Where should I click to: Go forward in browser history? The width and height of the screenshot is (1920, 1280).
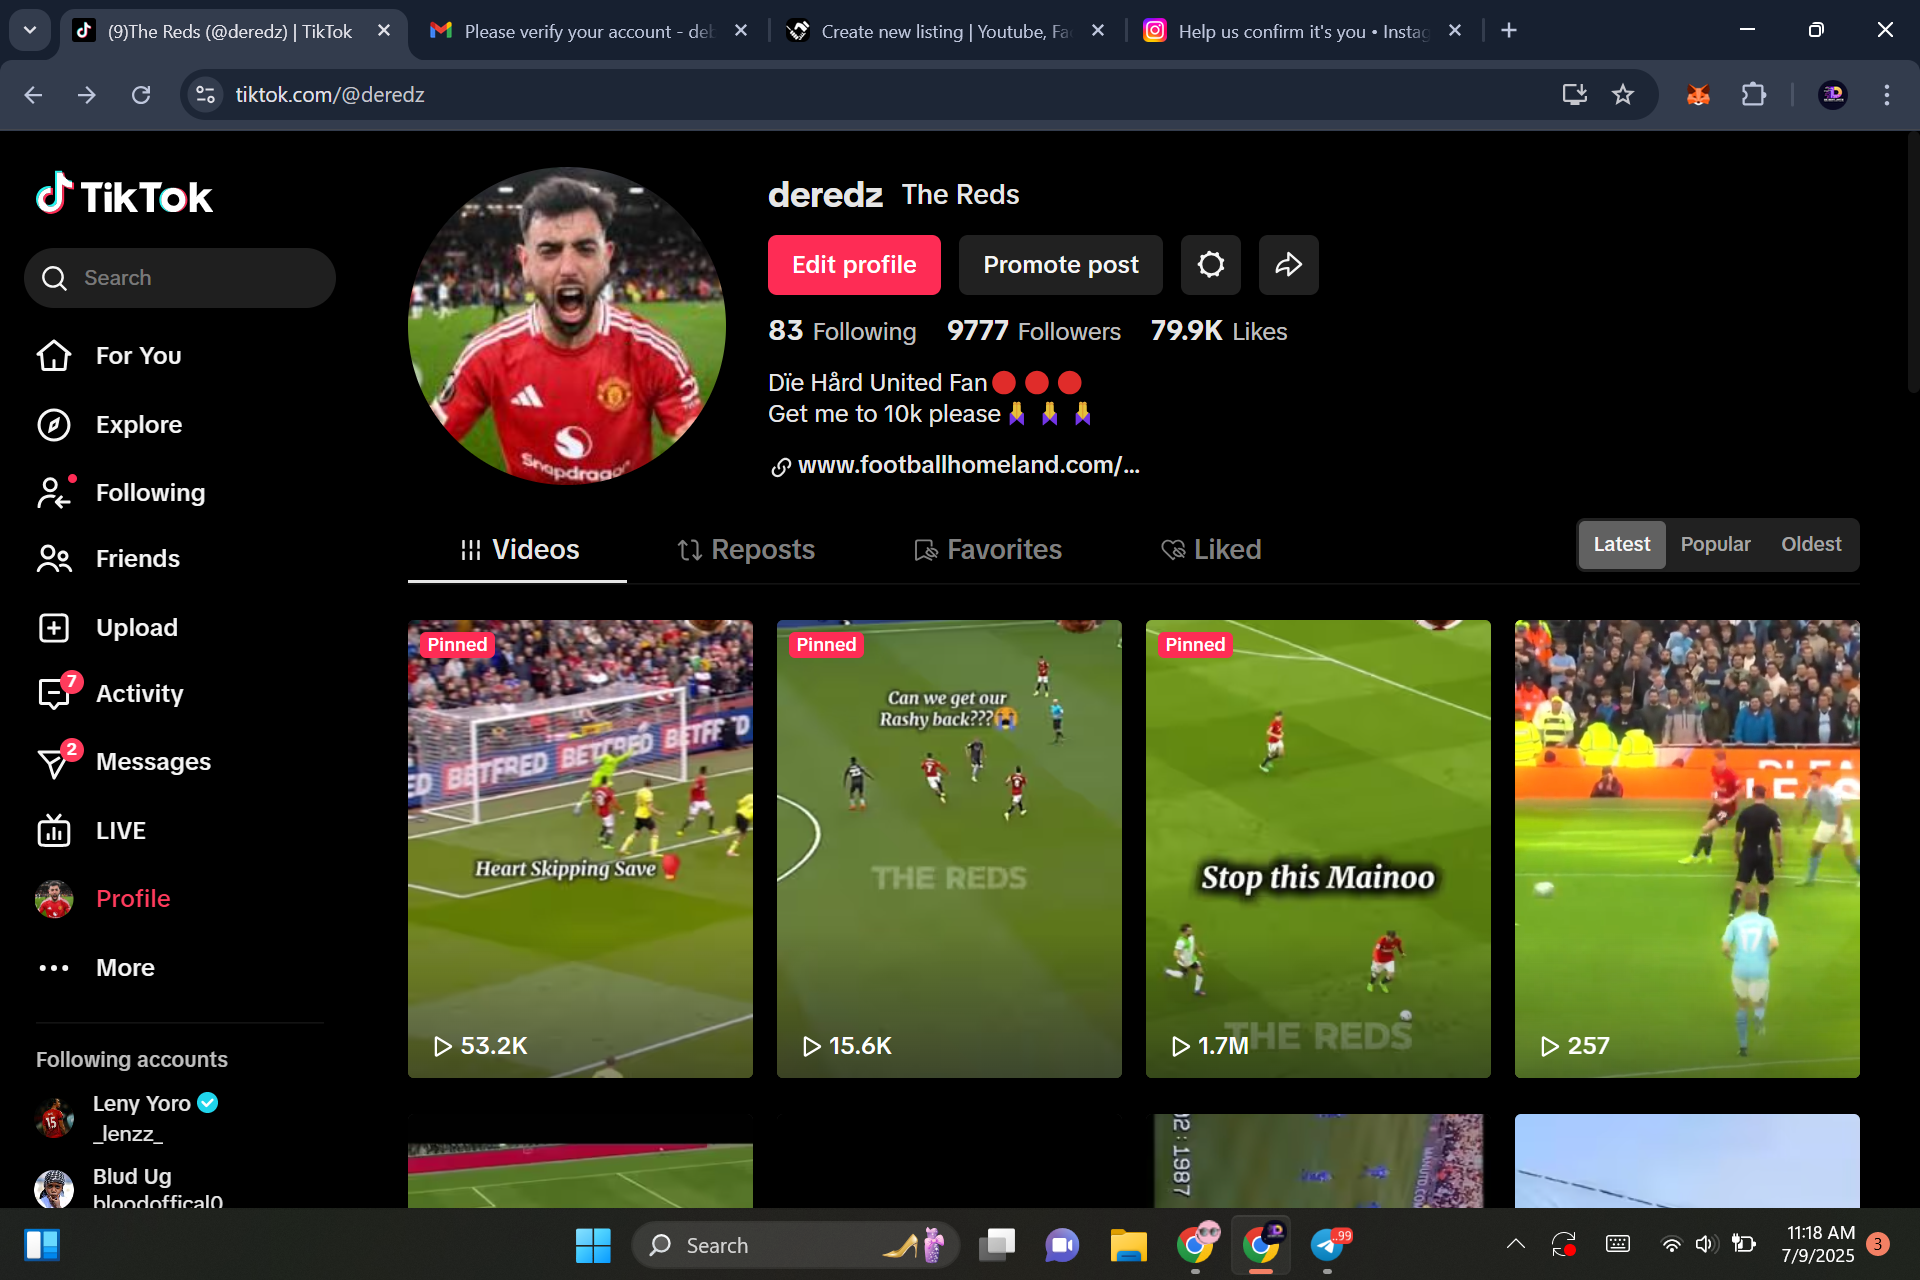coord(87,95)
